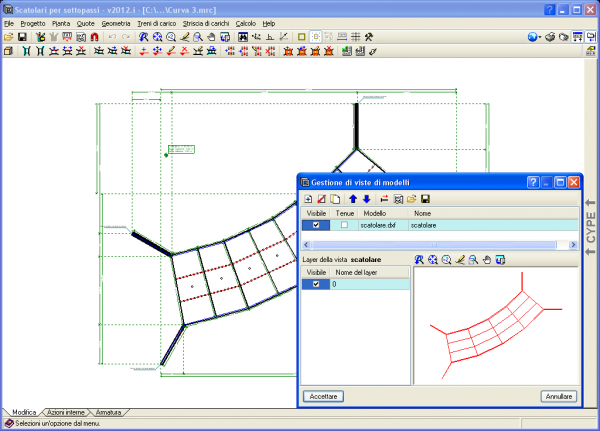Click the Nome del layer column header
Viewport: 600px width, 431px height.
[x=369, y=273]
